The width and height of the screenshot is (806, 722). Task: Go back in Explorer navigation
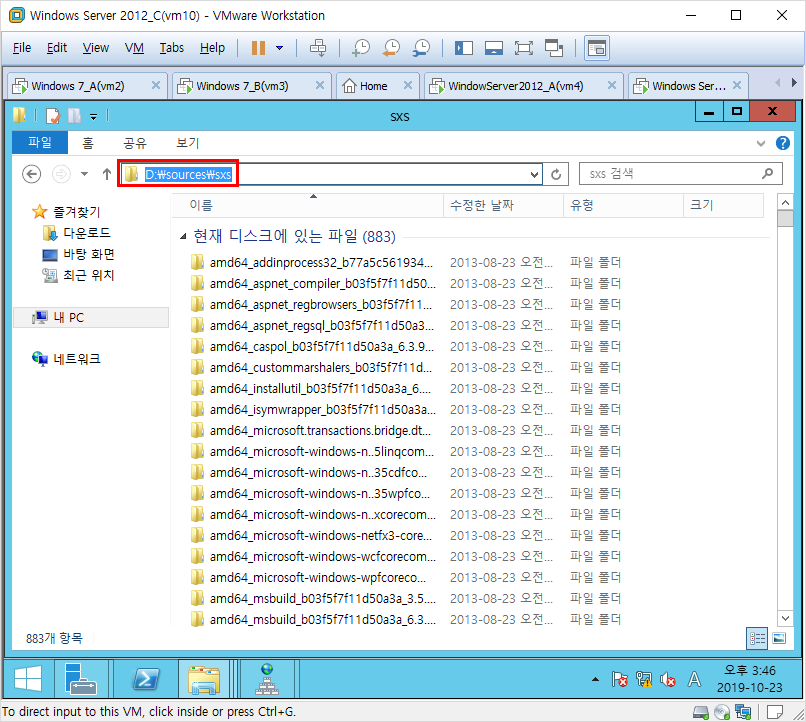(x=31, y=174)
